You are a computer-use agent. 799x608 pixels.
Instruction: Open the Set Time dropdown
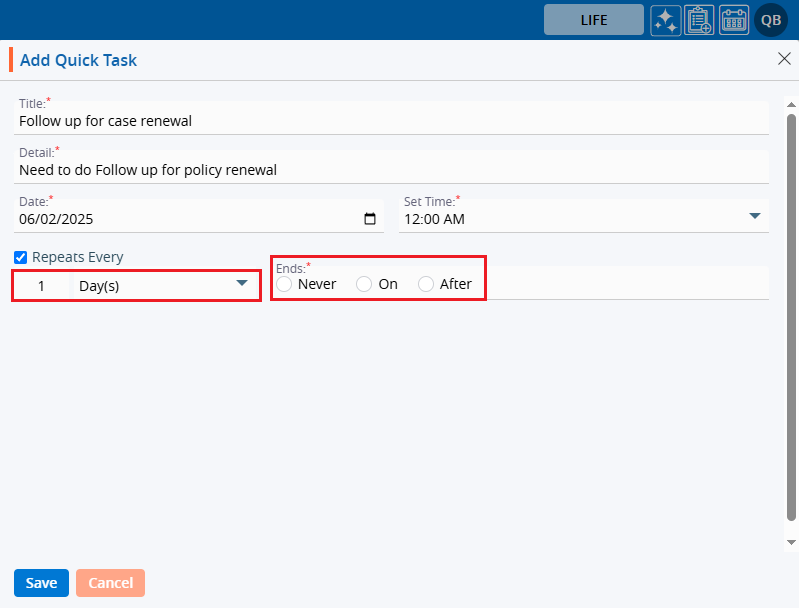pyautogui.click(x=755, y=216)
